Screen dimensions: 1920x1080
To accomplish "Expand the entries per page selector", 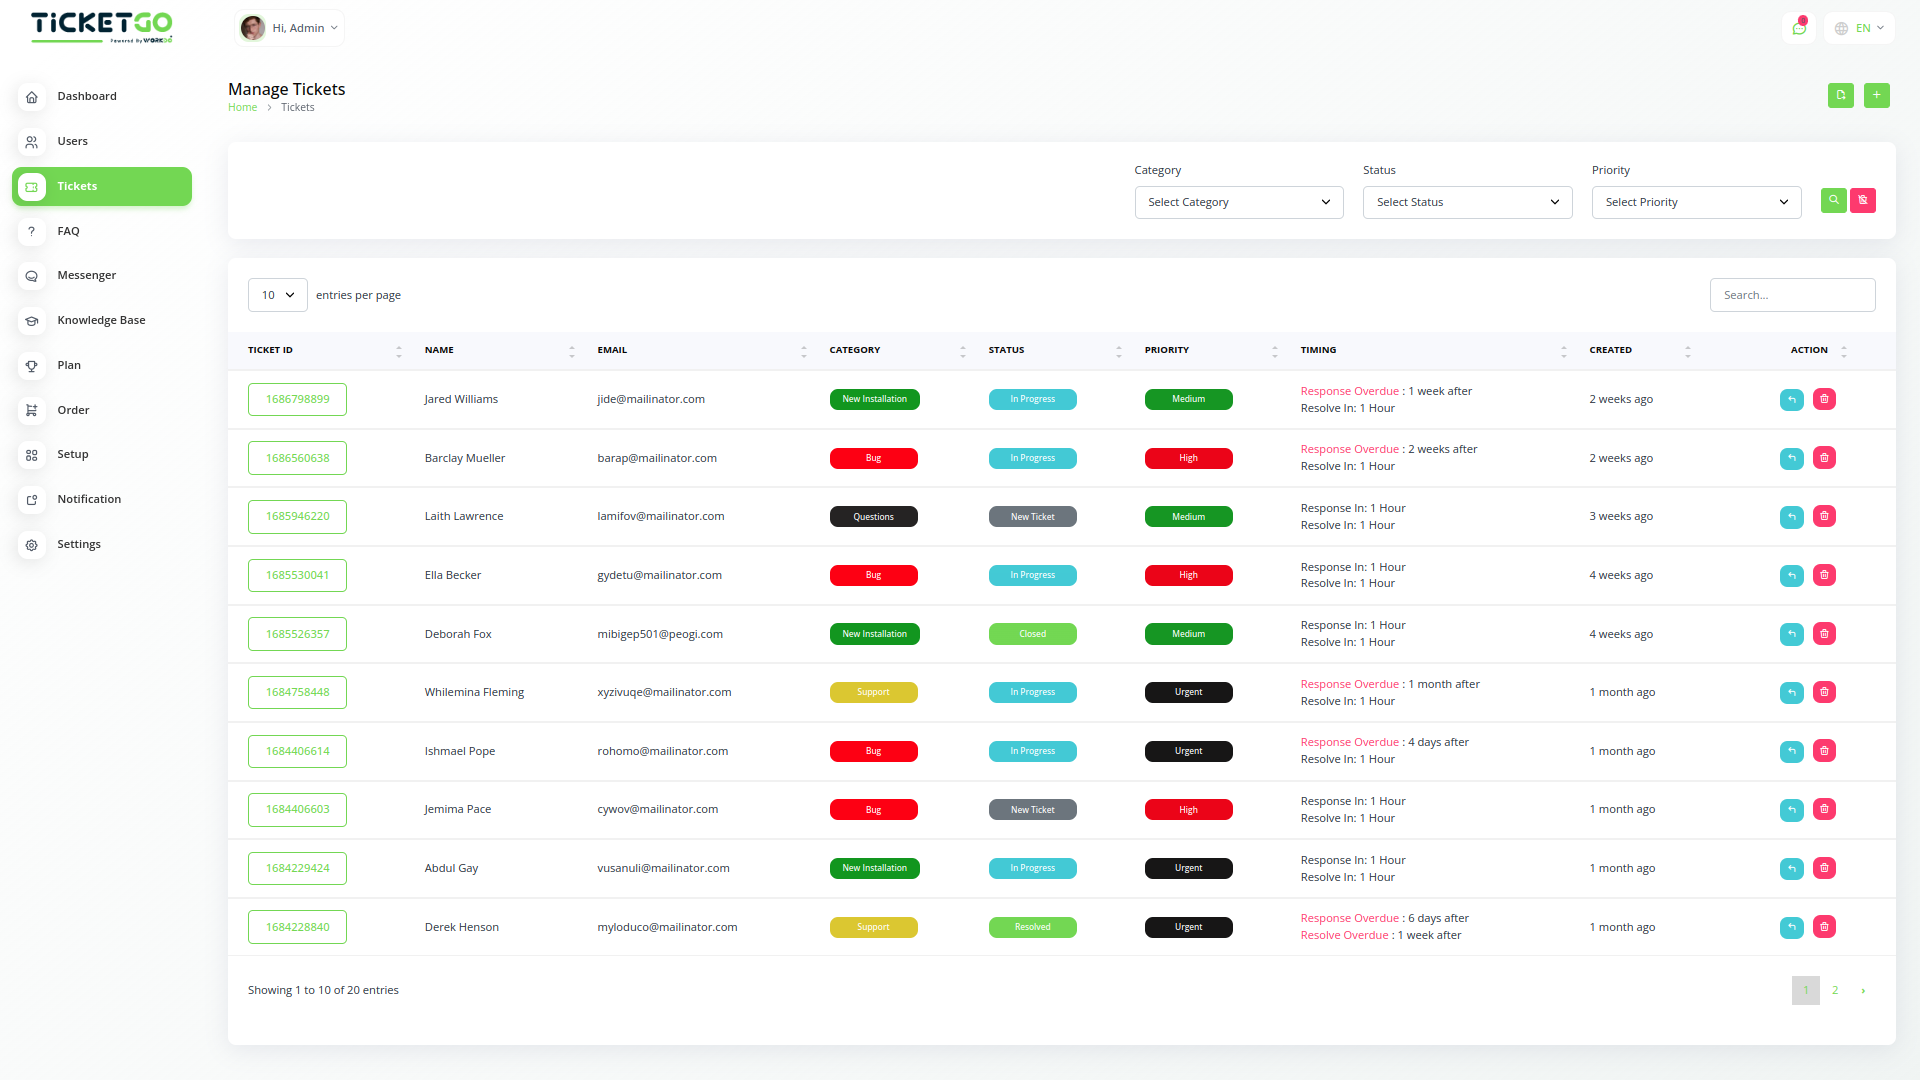I will 277,296.
